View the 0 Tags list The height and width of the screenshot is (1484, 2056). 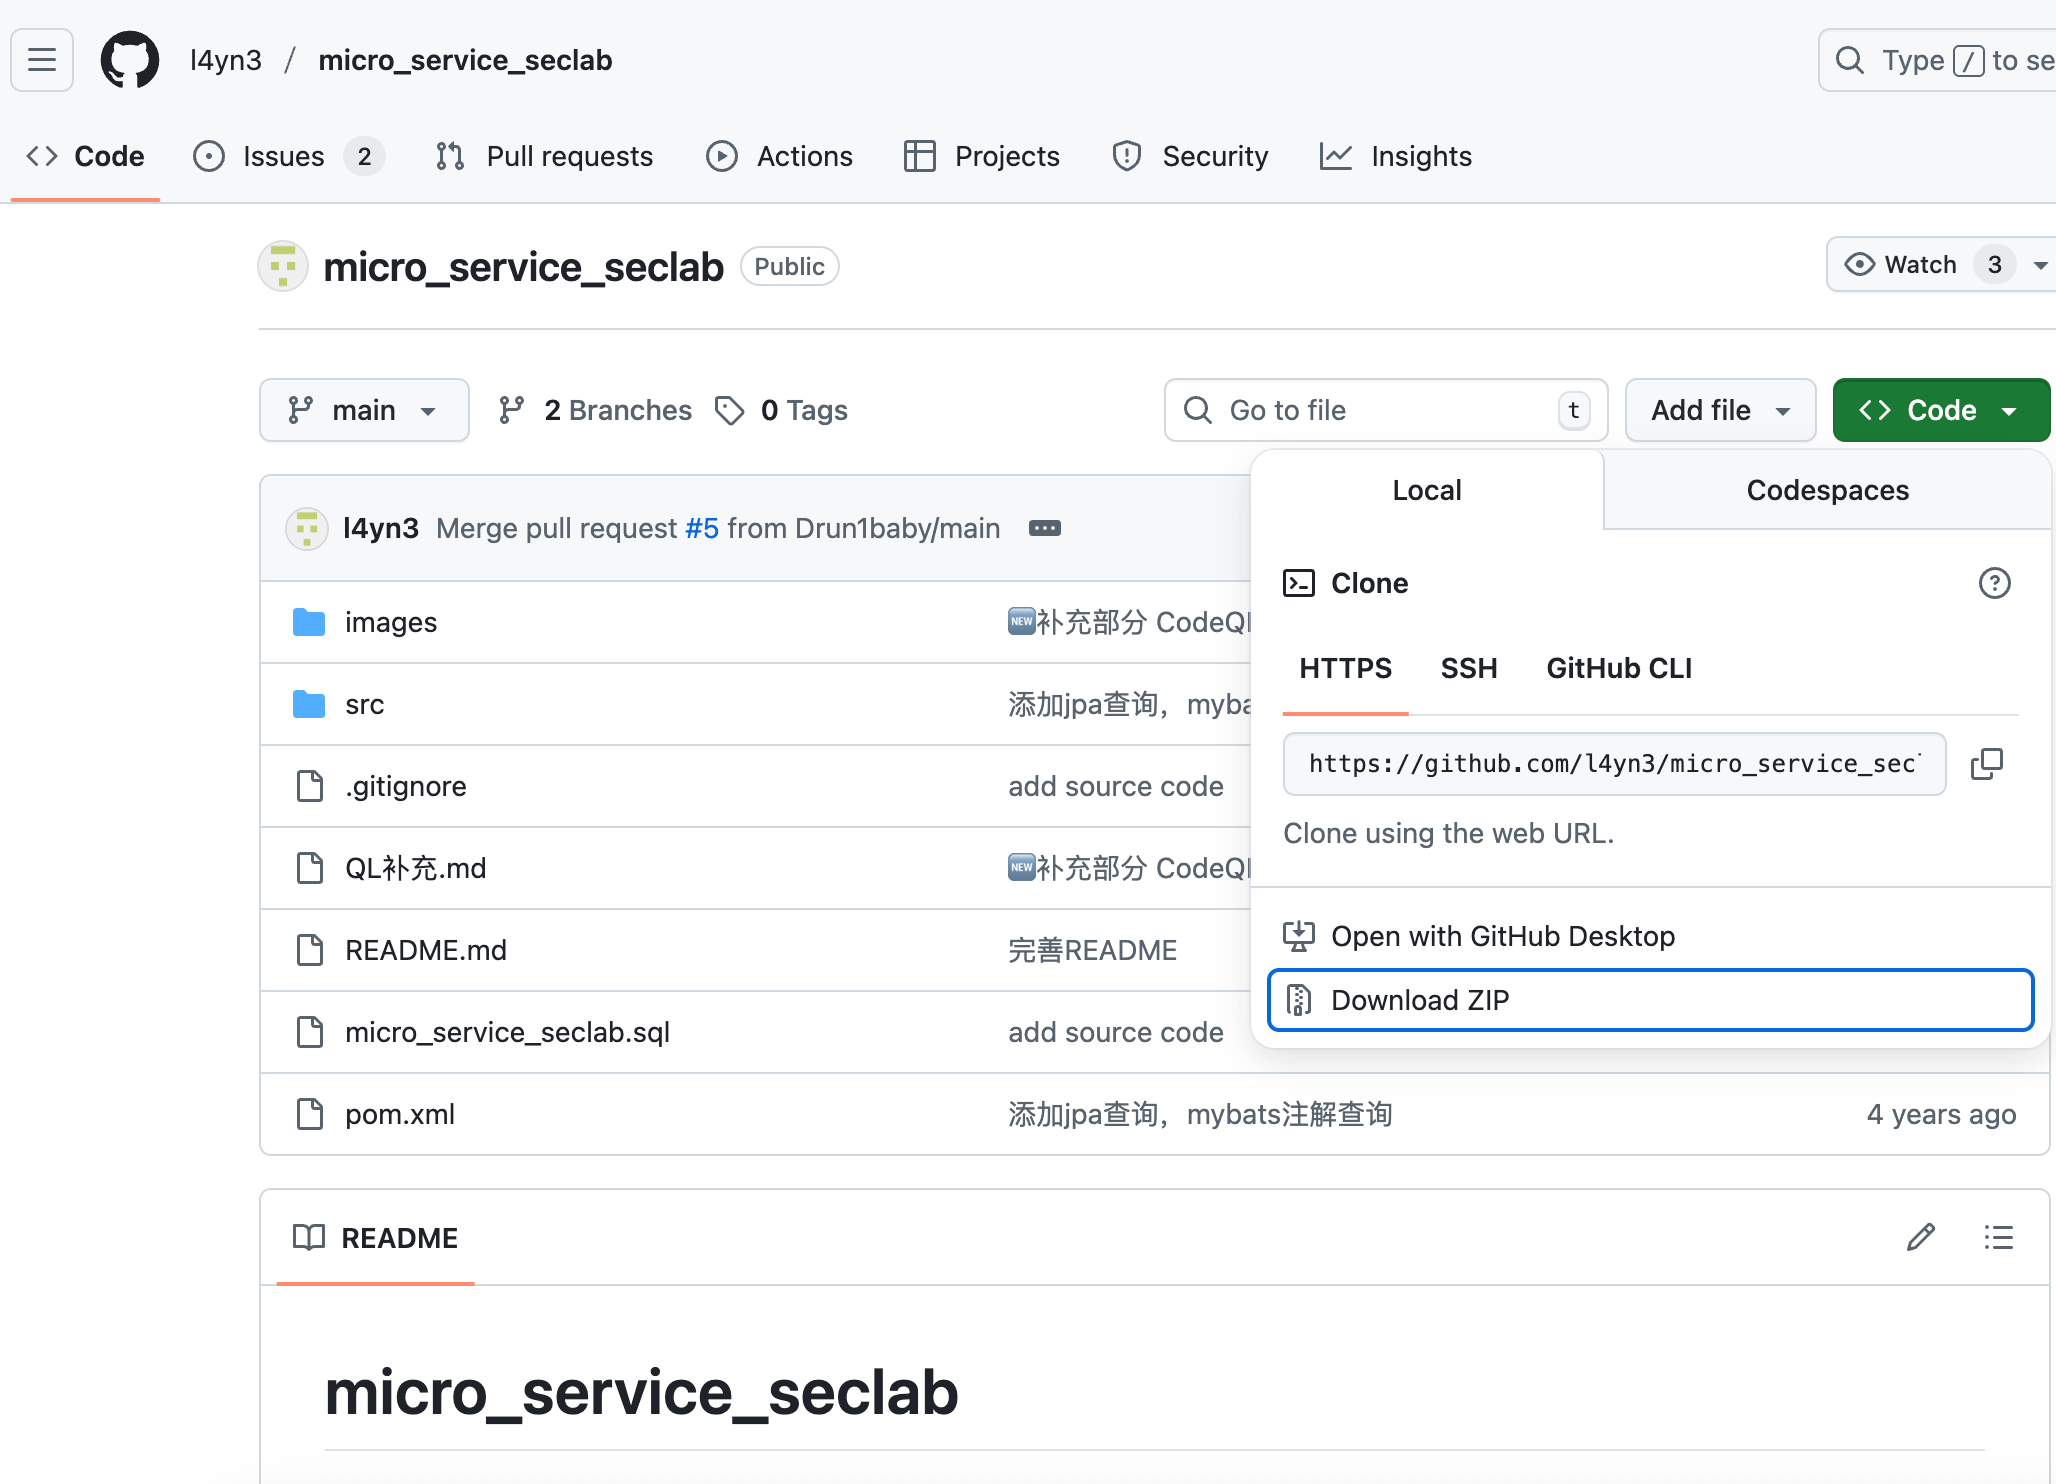[x=781, y=410]
